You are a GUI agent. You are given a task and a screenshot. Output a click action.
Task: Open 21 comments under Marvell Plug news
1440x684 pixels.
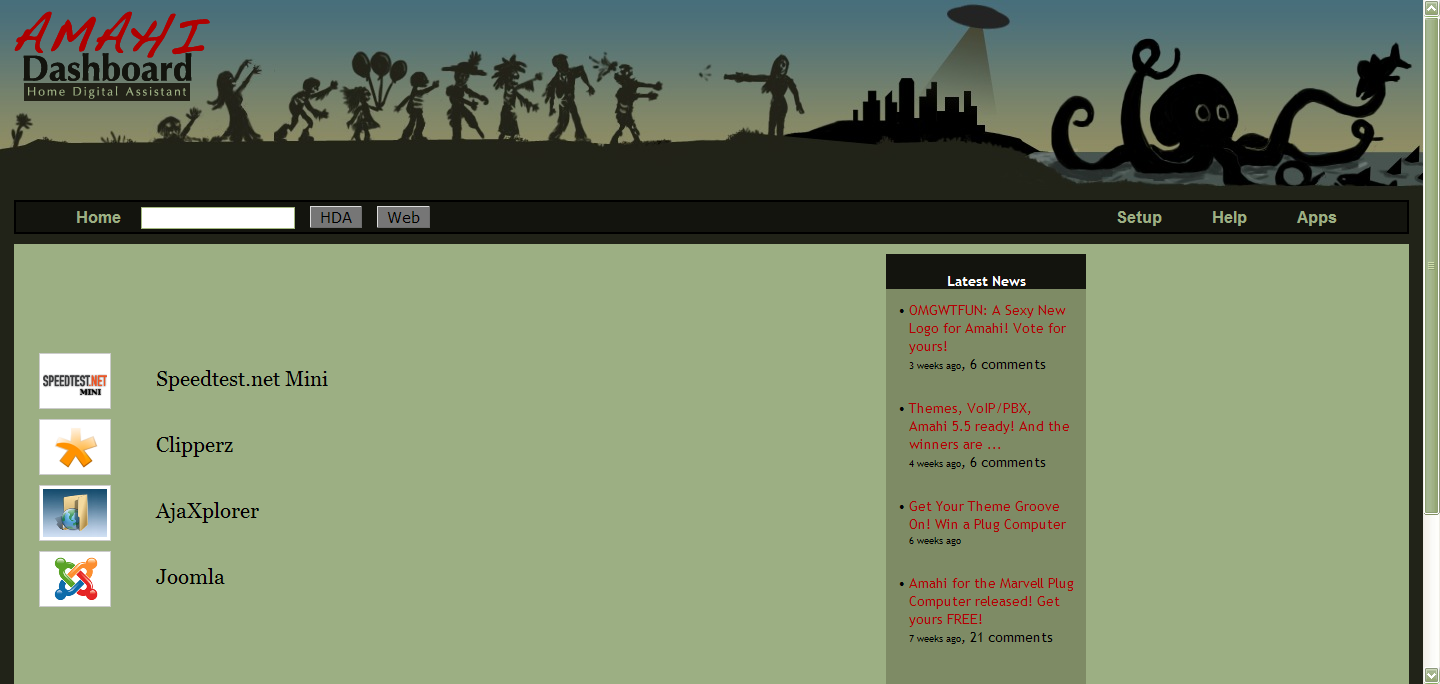coord(1011,638)
